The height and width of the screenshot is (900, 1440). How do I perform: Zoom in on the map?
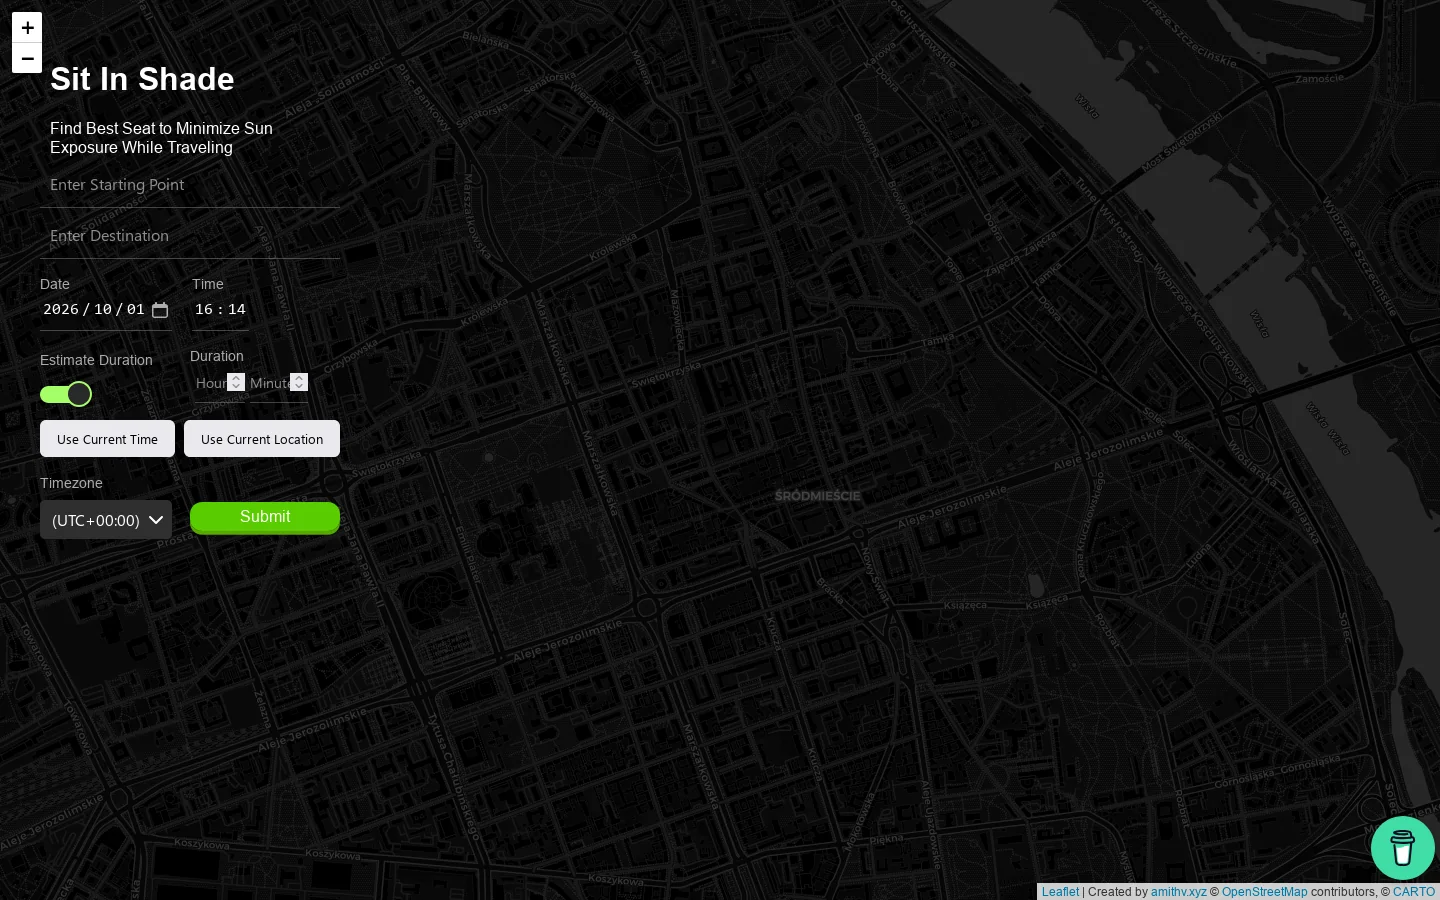pyautogui.click(x=27, y=28)
